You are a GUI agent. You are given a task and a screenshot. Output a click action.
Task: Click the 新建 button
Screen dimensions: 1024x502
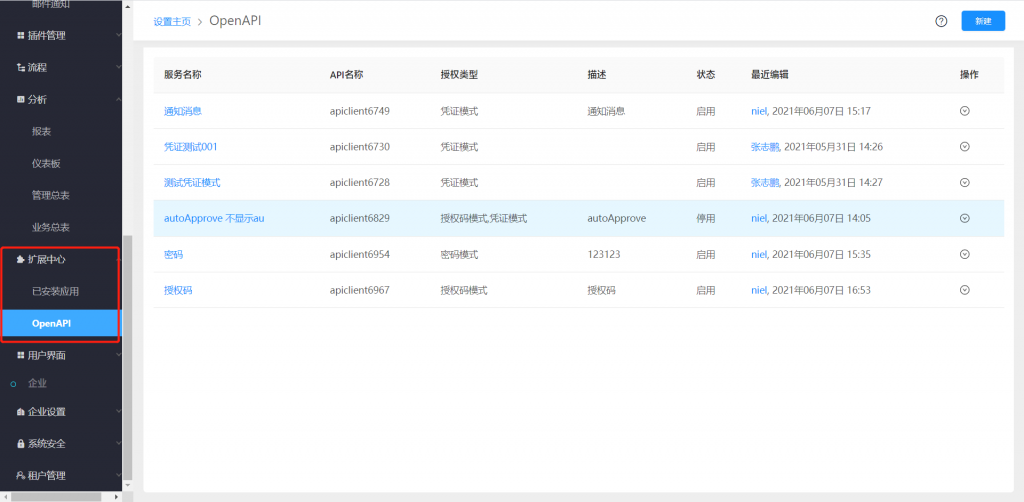click(x=983, y=21)
